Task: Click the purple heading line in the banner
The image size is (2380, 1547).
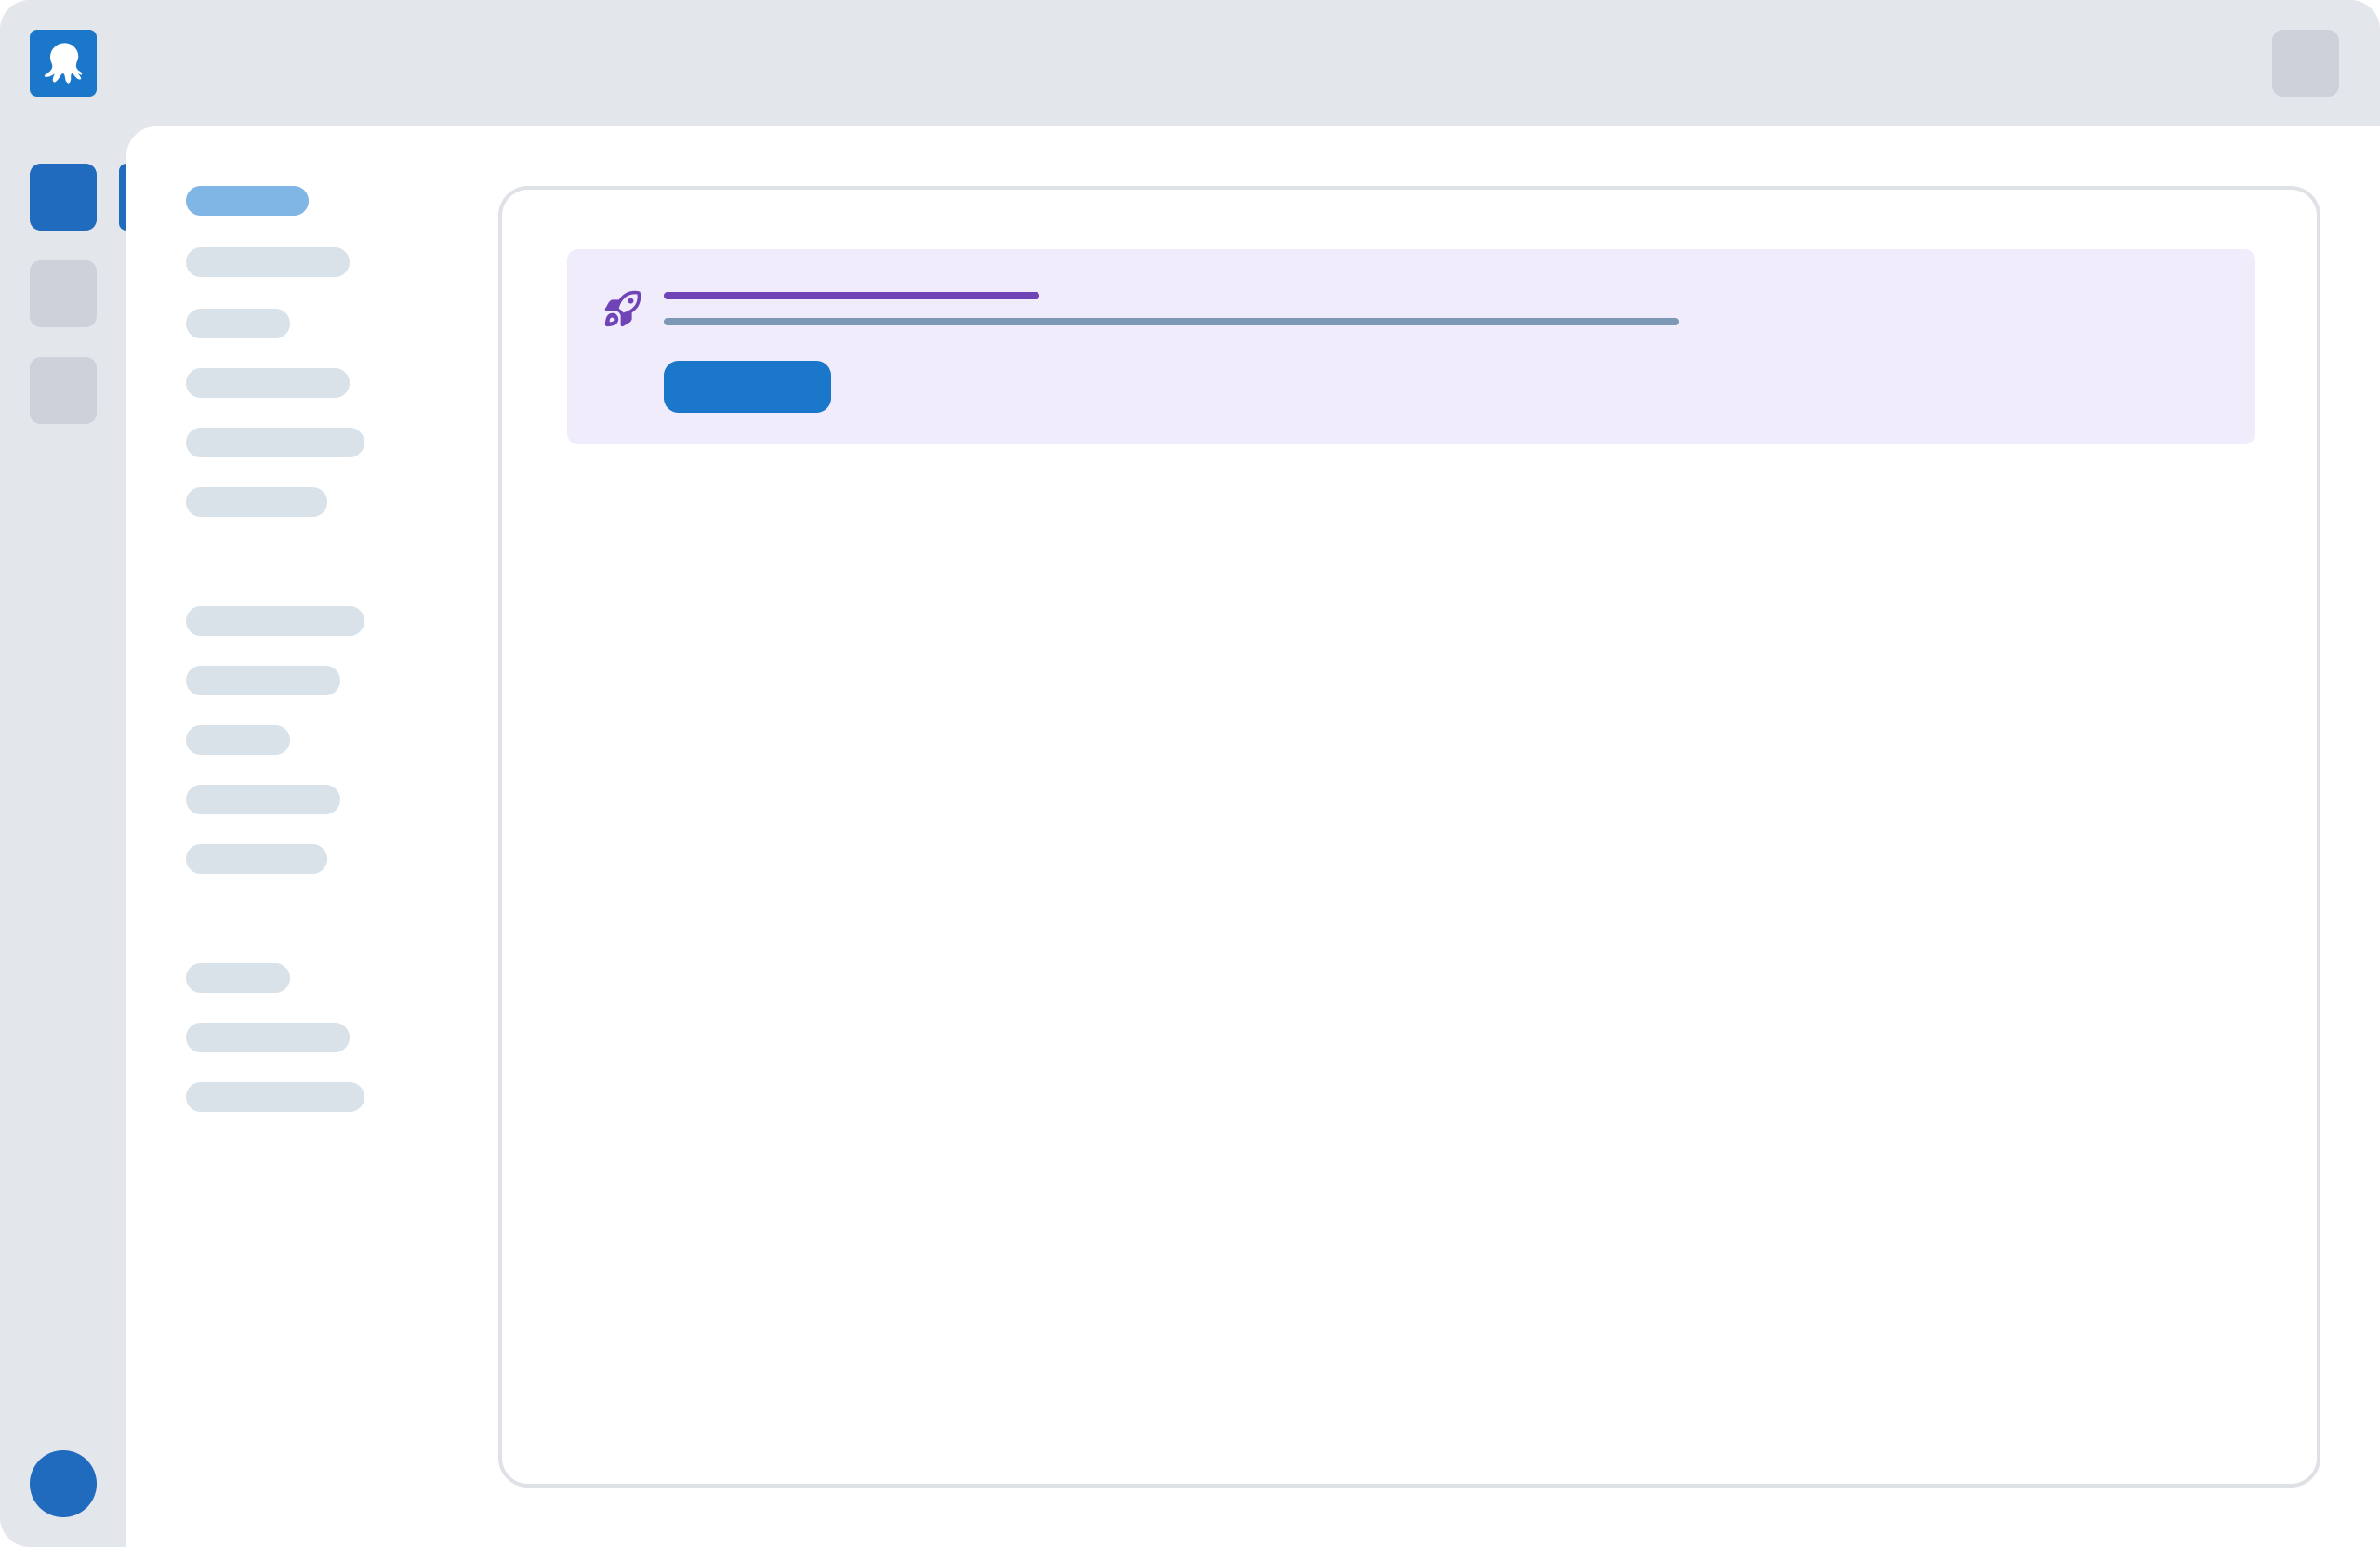Action: [852, 296]
